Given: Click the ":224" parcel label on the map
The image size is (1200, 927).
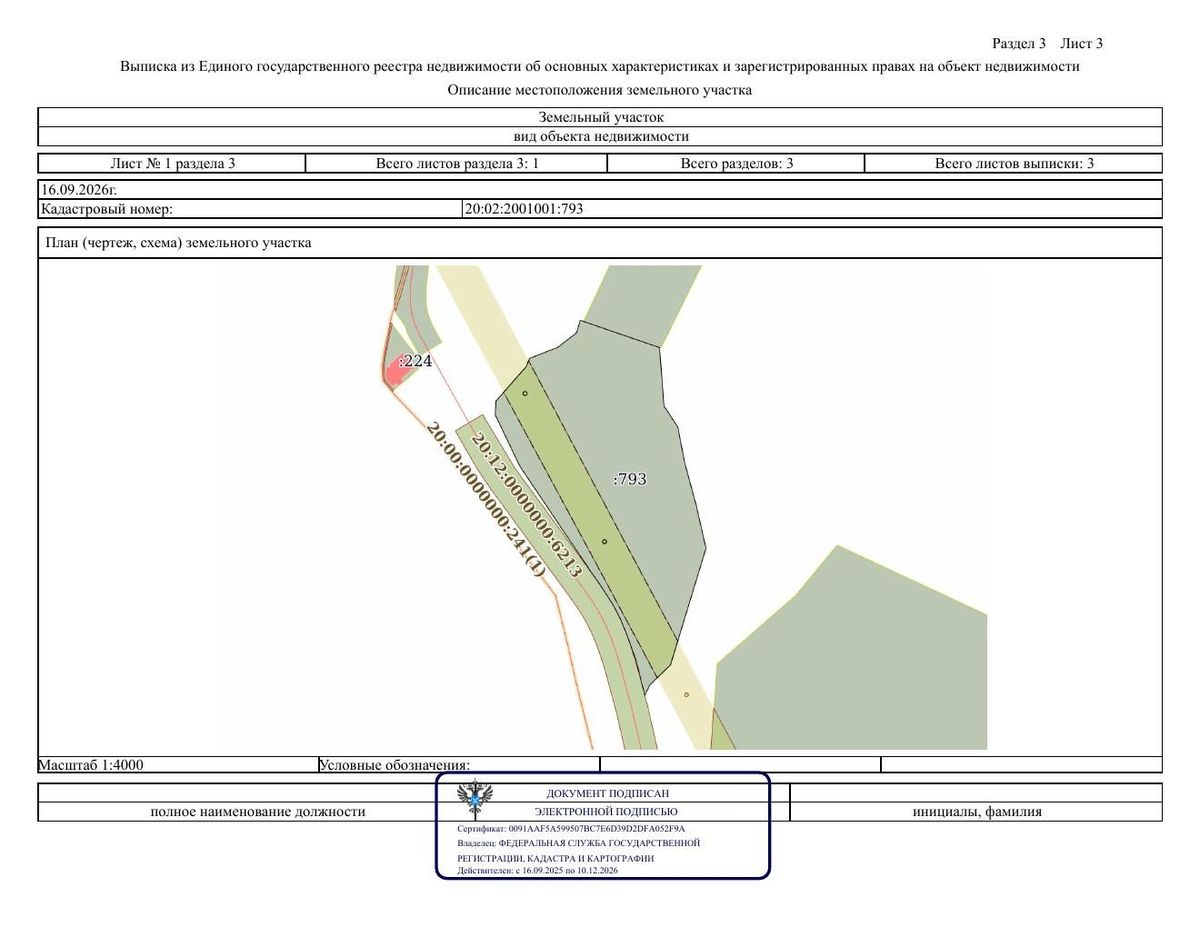Looking at the screenshot, I should (415, 361).
